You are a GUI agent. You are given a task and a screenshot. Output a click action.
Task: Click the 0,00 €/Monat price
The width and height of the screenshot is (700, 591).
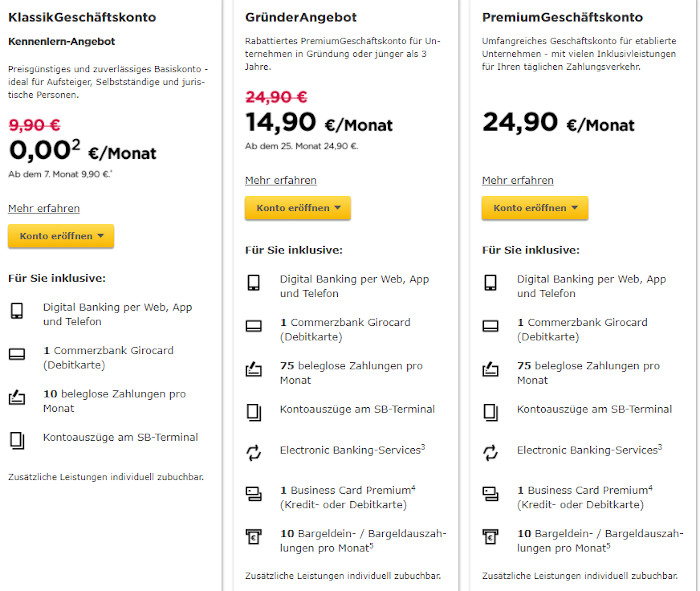pos(82,151)
